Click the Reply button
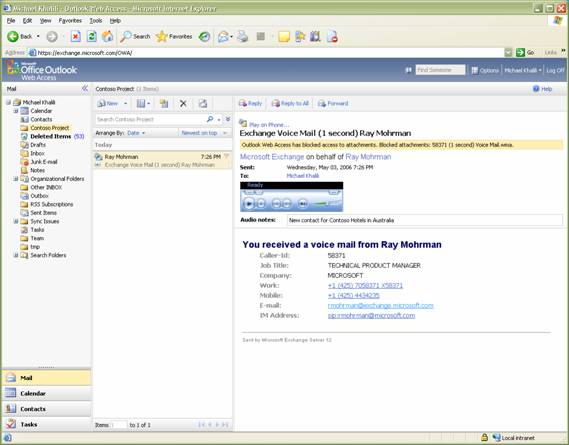Image resolution: width=569 pixels, height=445 pixels. [250, 103]
